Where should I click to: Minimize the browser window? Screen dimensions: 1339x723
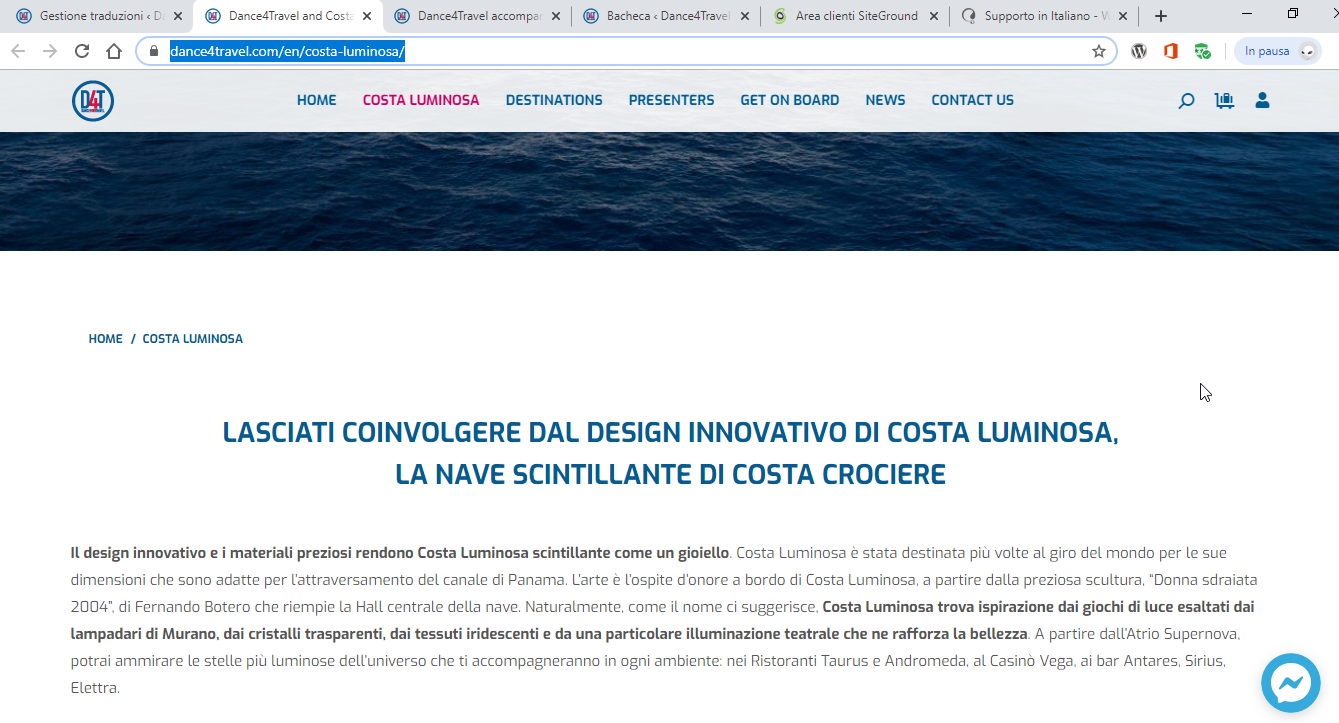1249,14
